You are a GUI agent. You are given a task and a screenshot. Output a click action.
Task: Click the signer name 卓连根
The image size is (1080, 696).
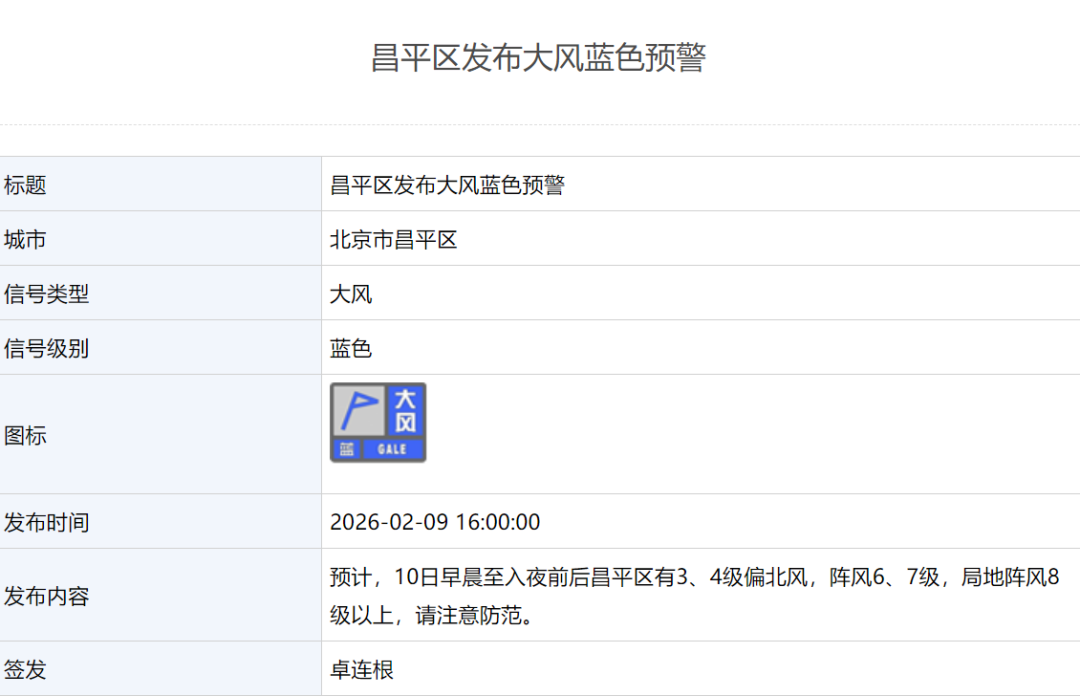coord(362,670)
